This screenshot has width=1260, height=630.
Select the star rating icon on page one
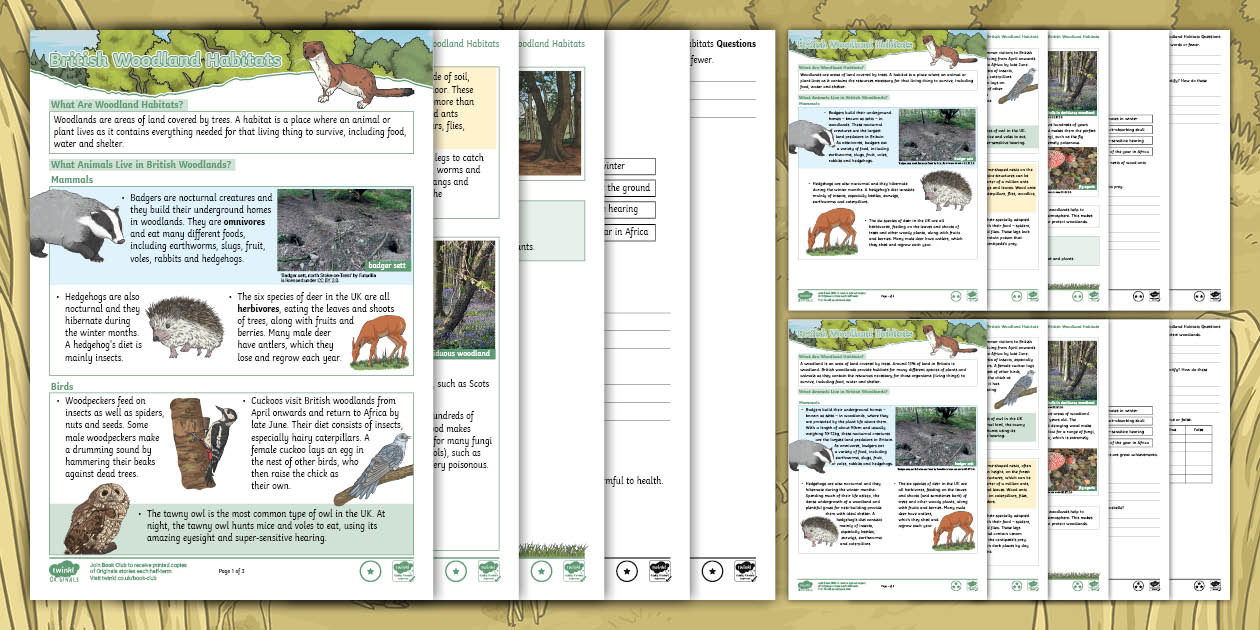[x=371, y=570]
